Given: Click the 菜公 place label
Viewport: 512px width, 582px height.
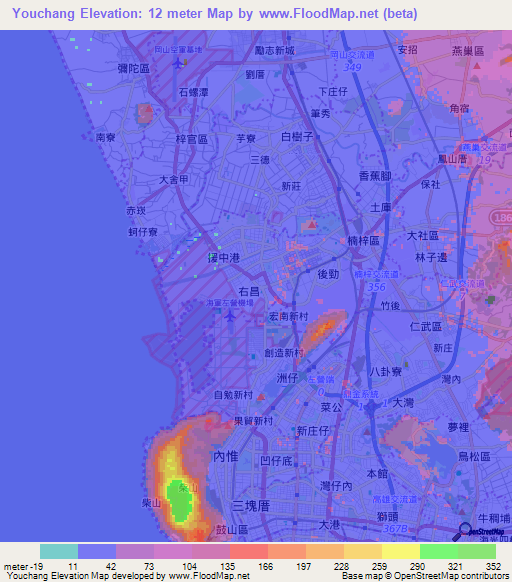Looking at the screenshot, I should pyautogui.click(x=331, y=408).
